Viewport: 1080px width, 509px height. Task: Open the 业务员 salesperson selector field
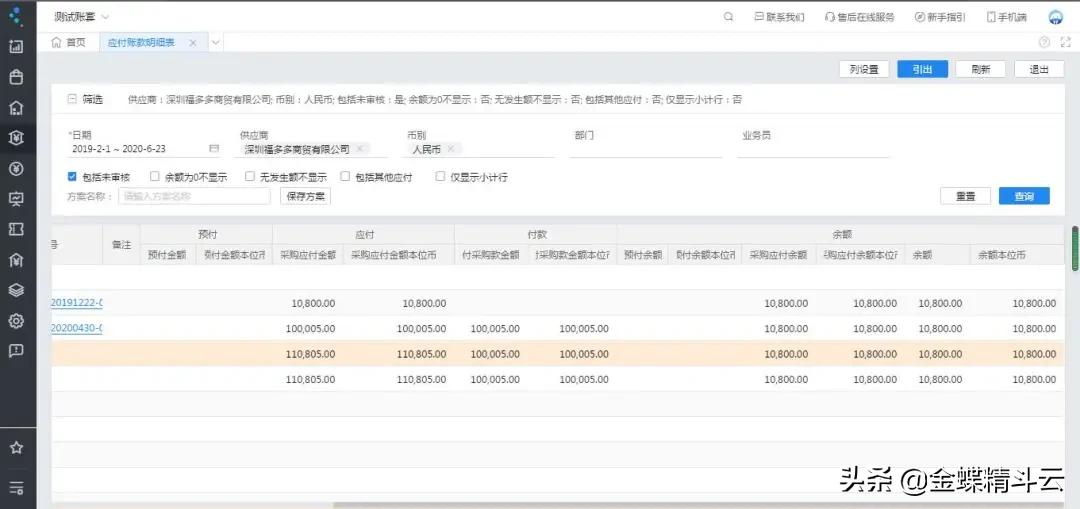(813, 149)
